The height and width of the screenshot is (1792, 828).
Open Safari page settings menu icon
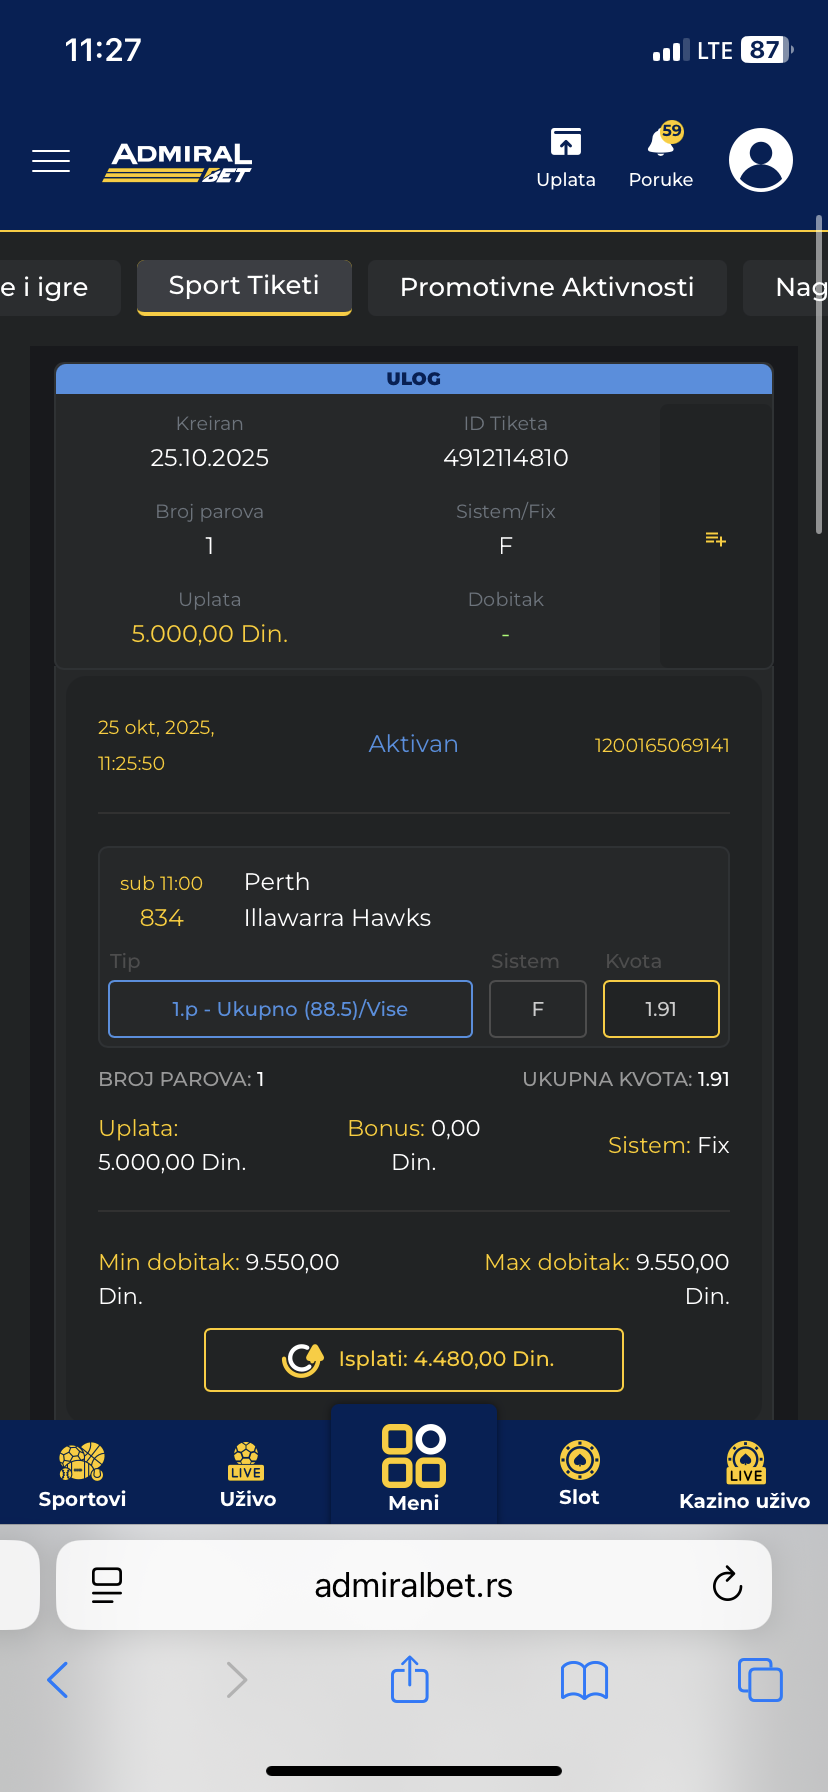click(x=107, y=1585)
